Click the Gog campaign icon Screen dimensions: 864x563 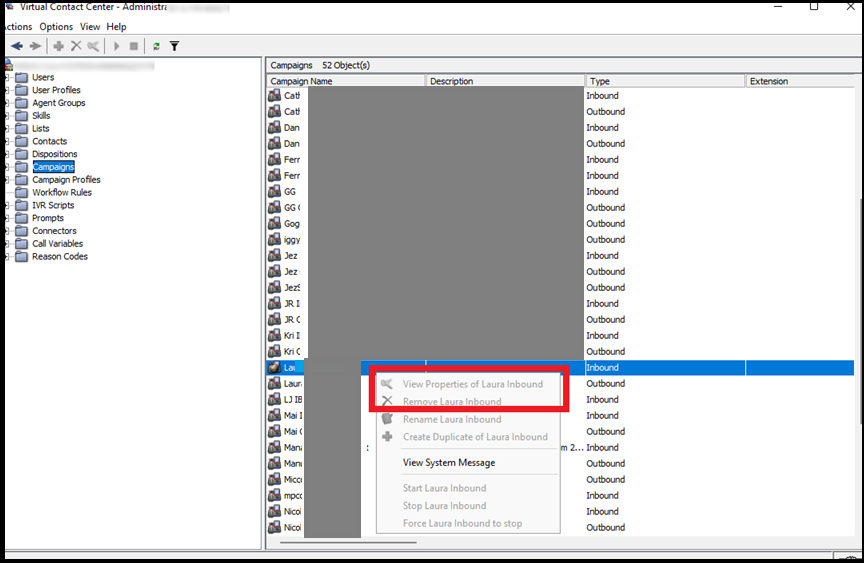(274, 224)
